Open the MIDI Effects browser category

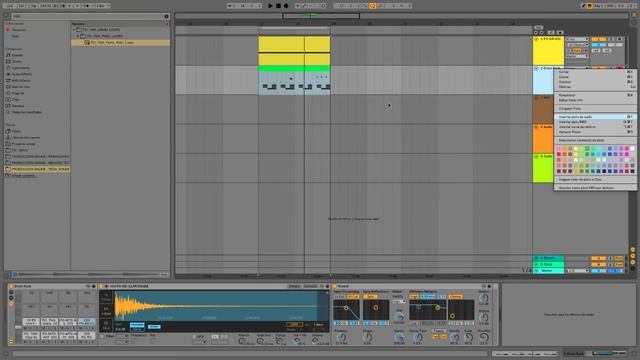click(21, 80)
